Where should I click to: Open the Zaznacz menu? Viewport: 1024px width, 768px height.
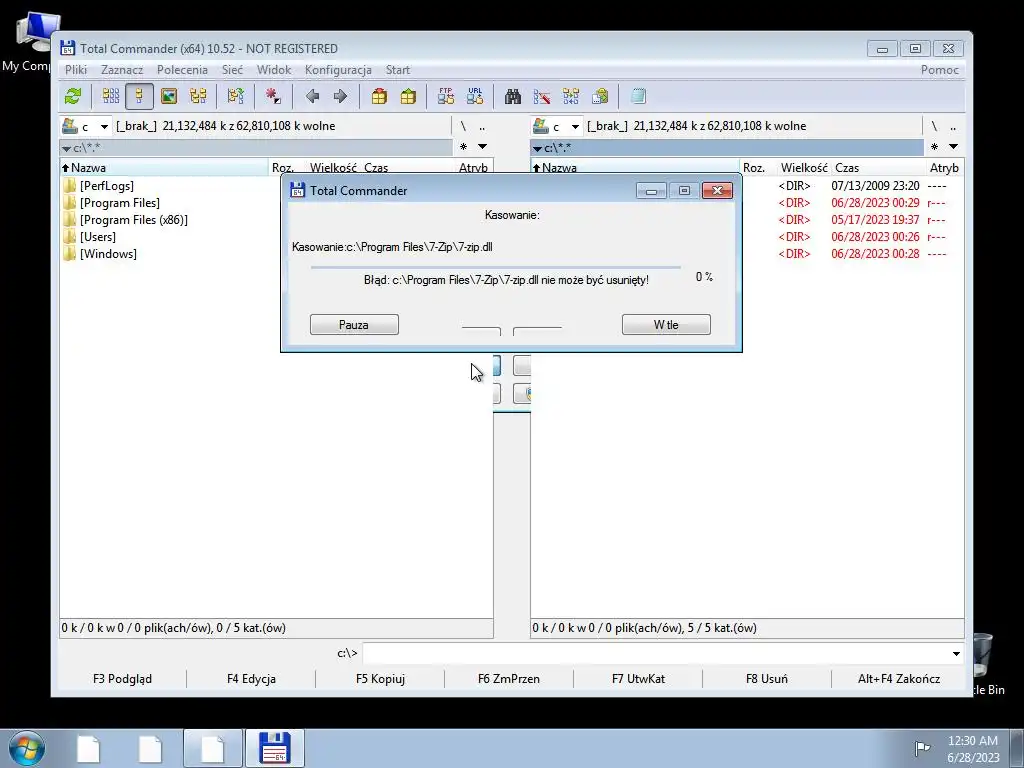click(121, 70)
